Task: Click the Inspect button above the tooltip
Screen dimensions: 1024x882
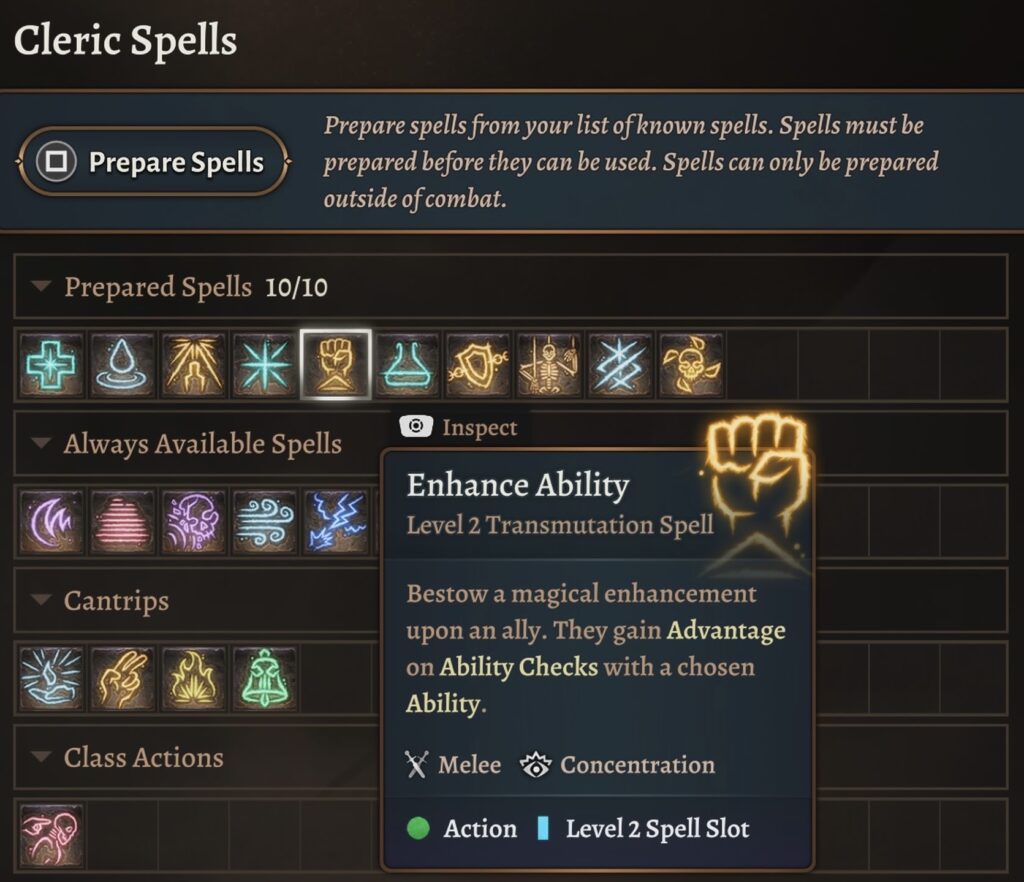Action: pyautogui.click(x=459, y=428)
